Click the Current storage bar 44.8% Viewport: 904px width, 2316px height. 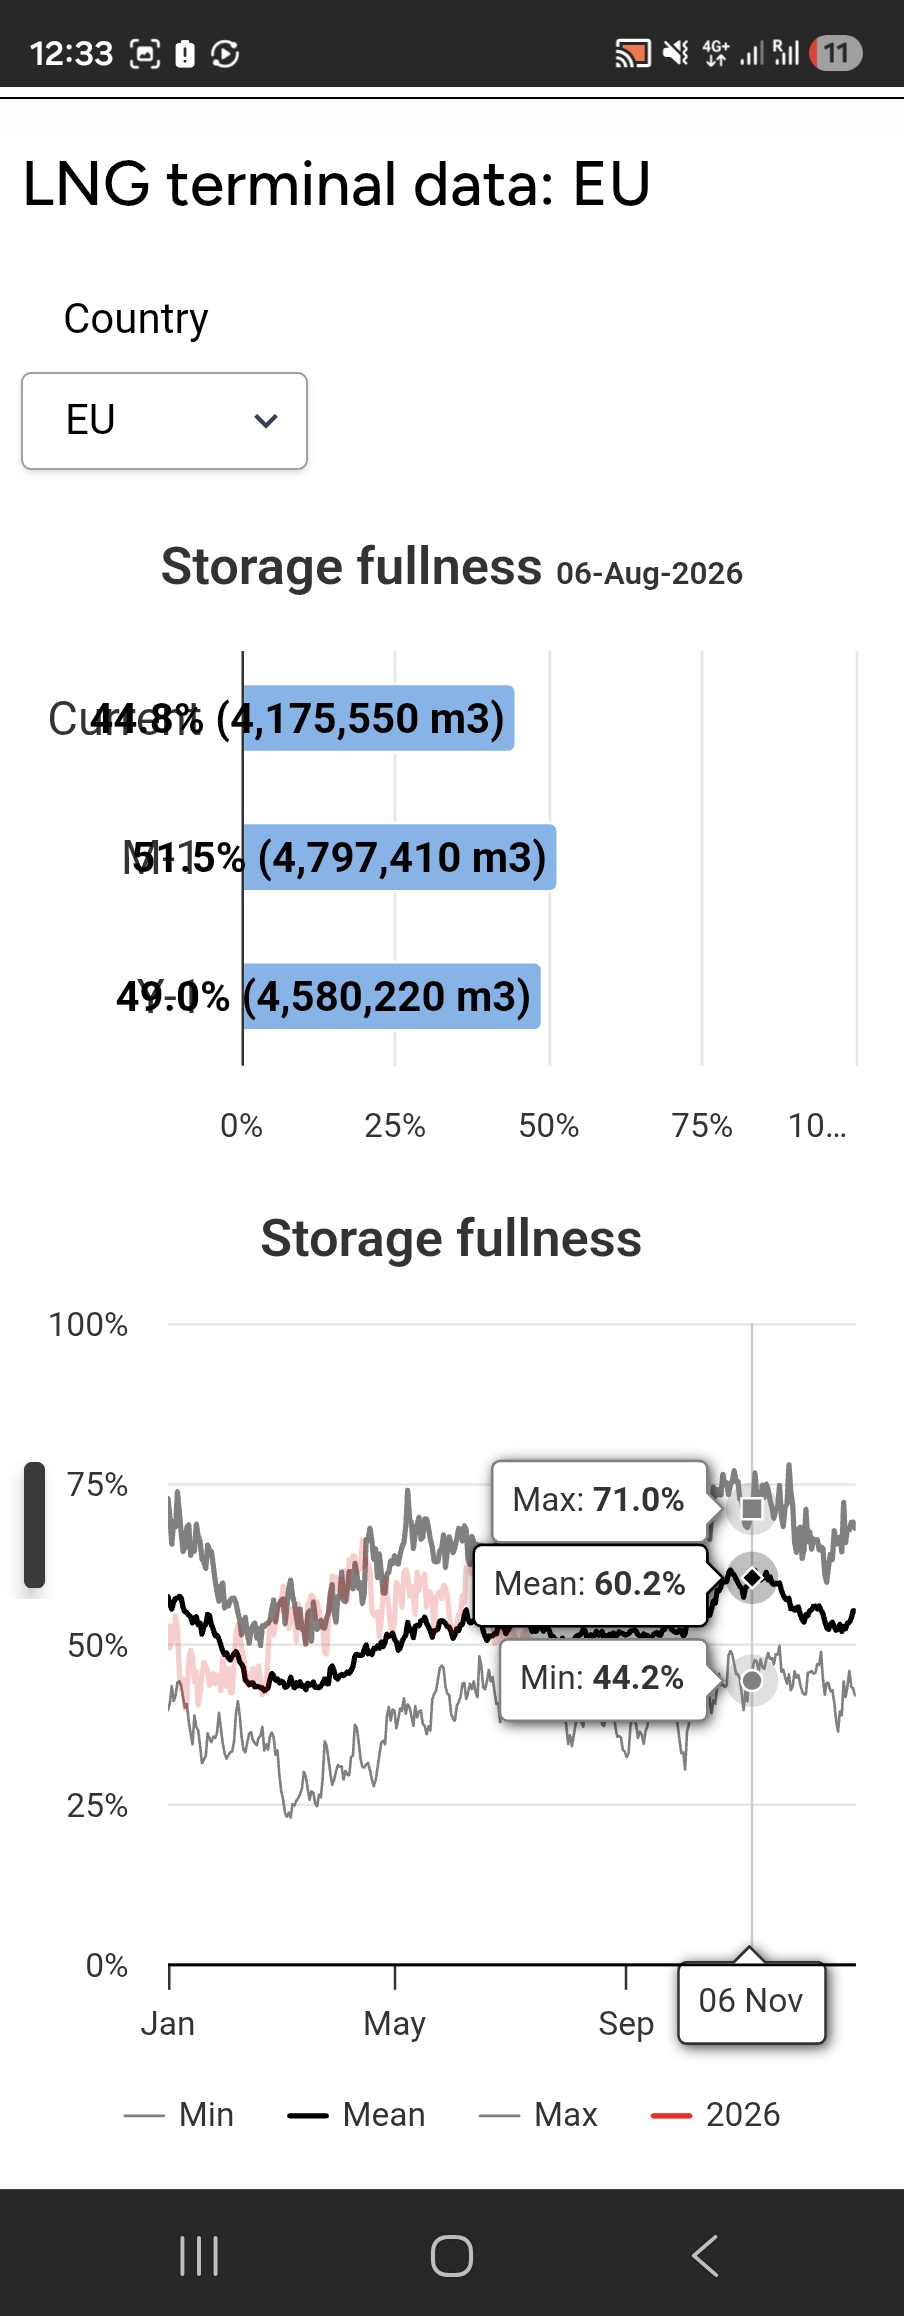pos(378,718)
